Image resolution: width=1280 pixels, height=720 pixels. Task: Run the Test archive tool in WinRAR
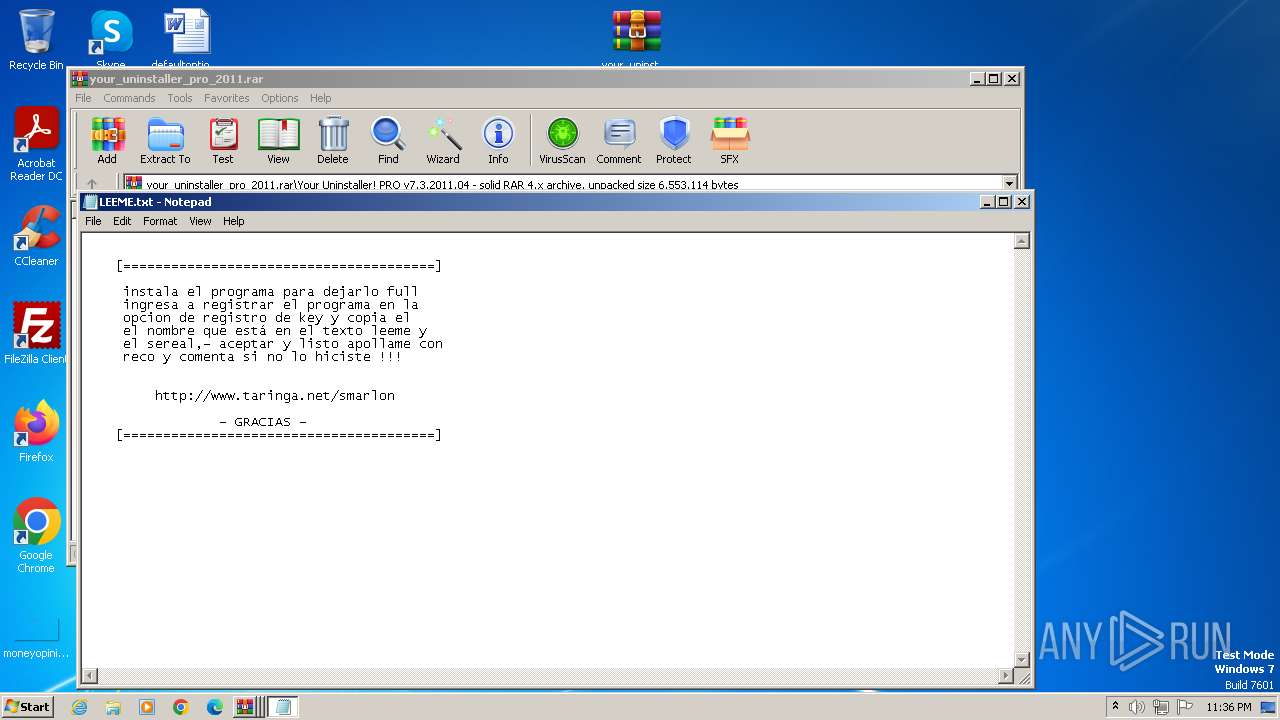(223, 141)
